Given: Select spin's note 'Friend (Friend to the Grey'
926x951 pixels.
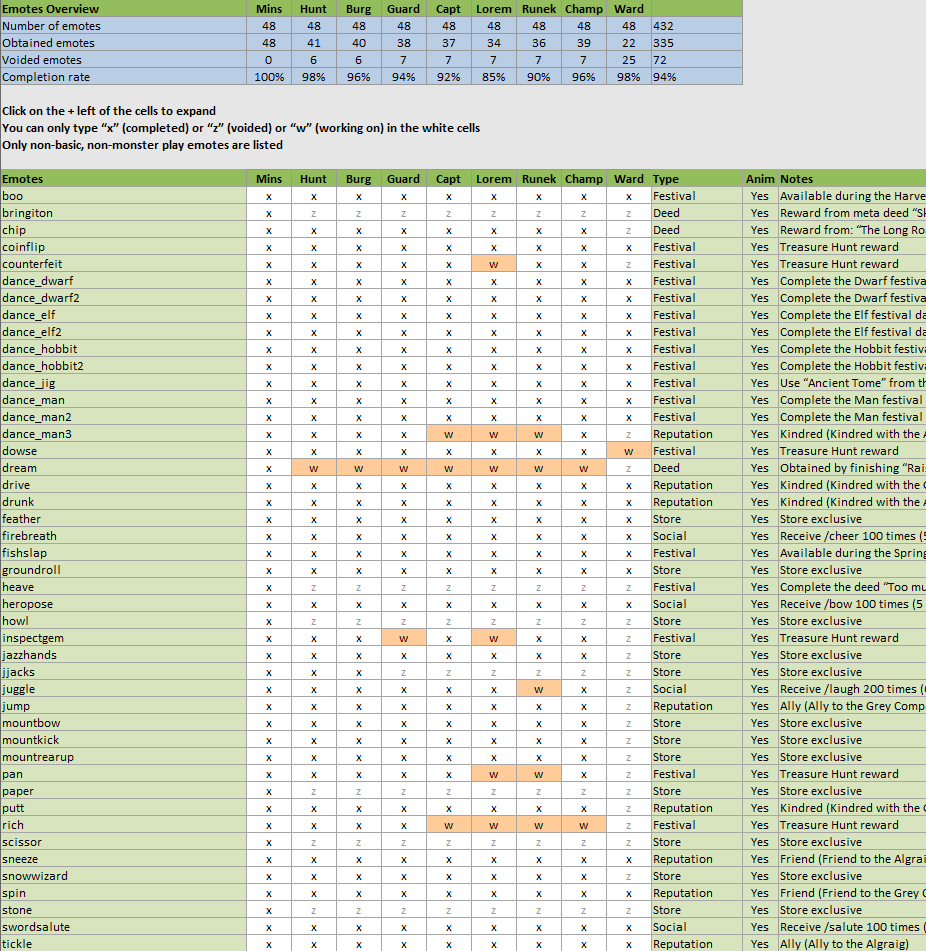Looking at the screenshot, I should [x=852, y=892].
